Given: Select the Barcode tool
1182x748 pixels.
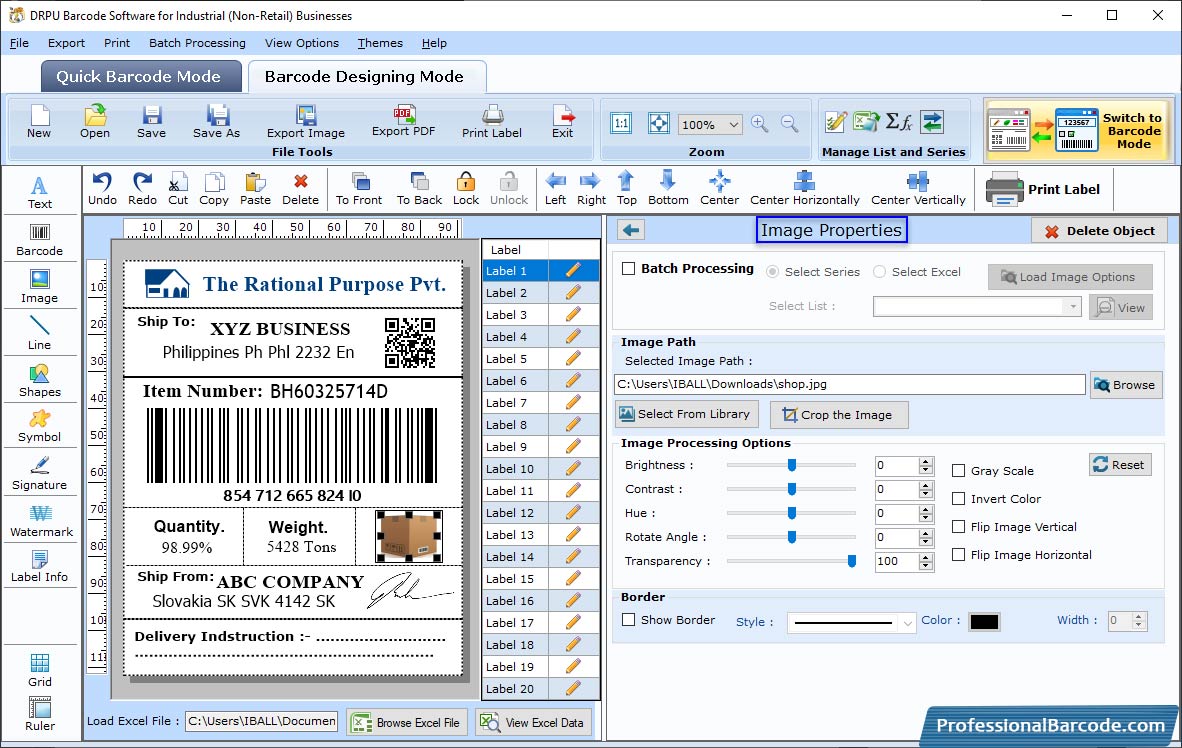Looking at the screenshot, I should (39, 241).
